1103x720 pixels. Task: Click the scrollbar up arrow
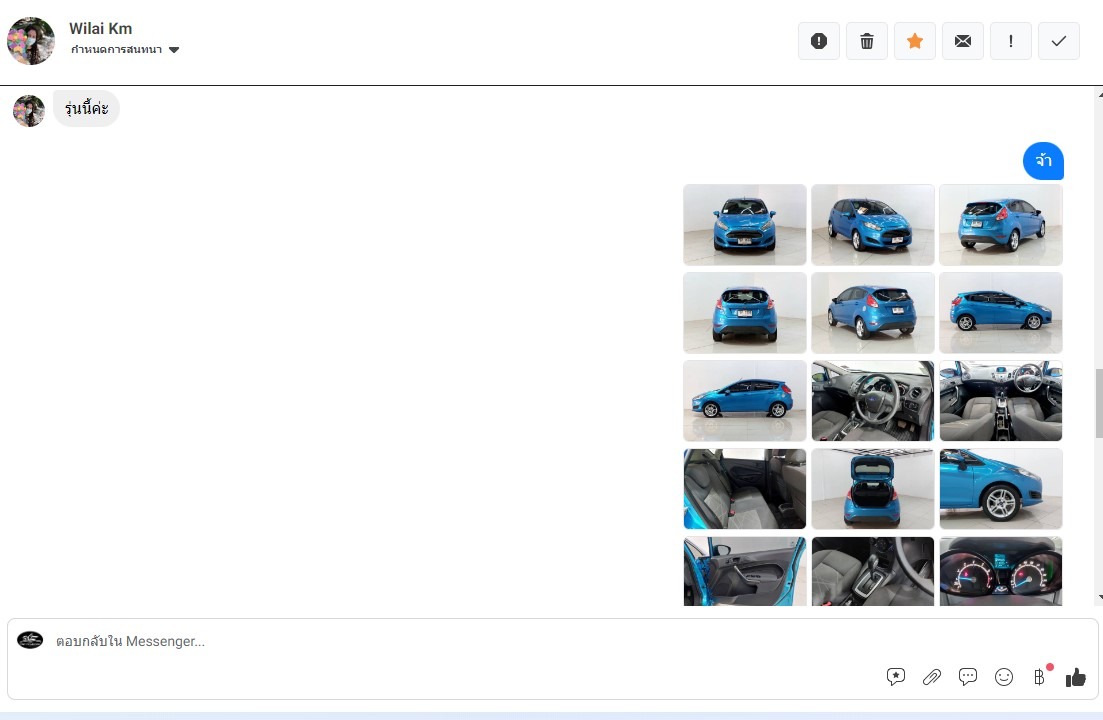[x=1099, y=94]
